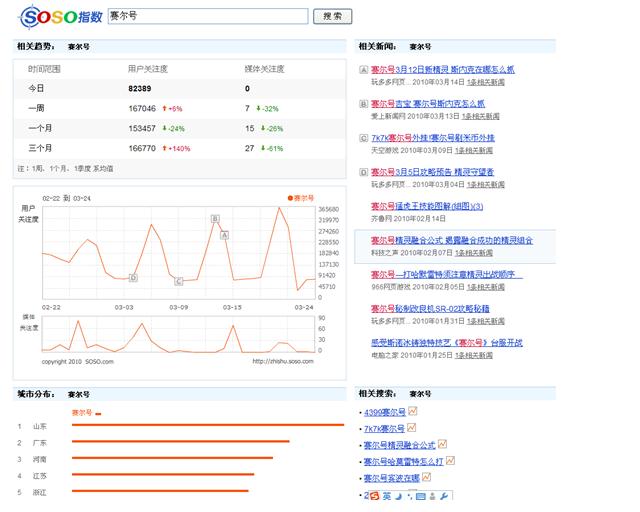This screenshot has height=512, width=640.
Task: Open related search 4399赛尔号
Action: click(x=385, y=412)
